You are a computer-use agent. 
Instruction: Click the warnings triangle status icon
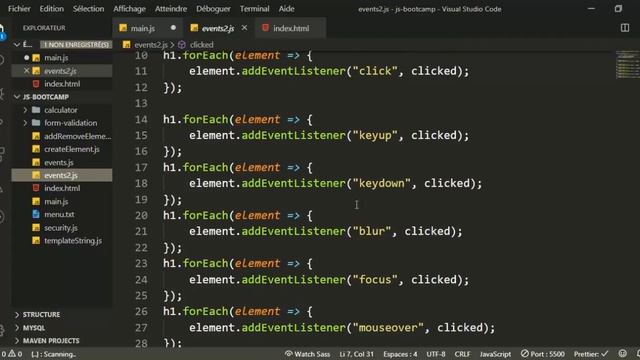click(12, 354)
